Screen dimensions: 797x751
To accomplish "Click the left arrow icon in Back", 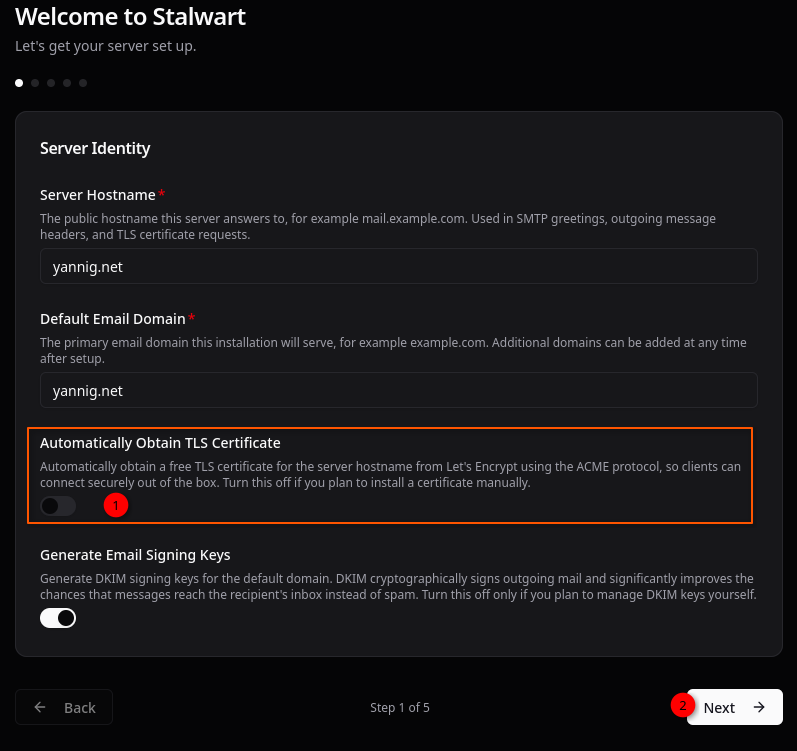I will click(40, 707).
